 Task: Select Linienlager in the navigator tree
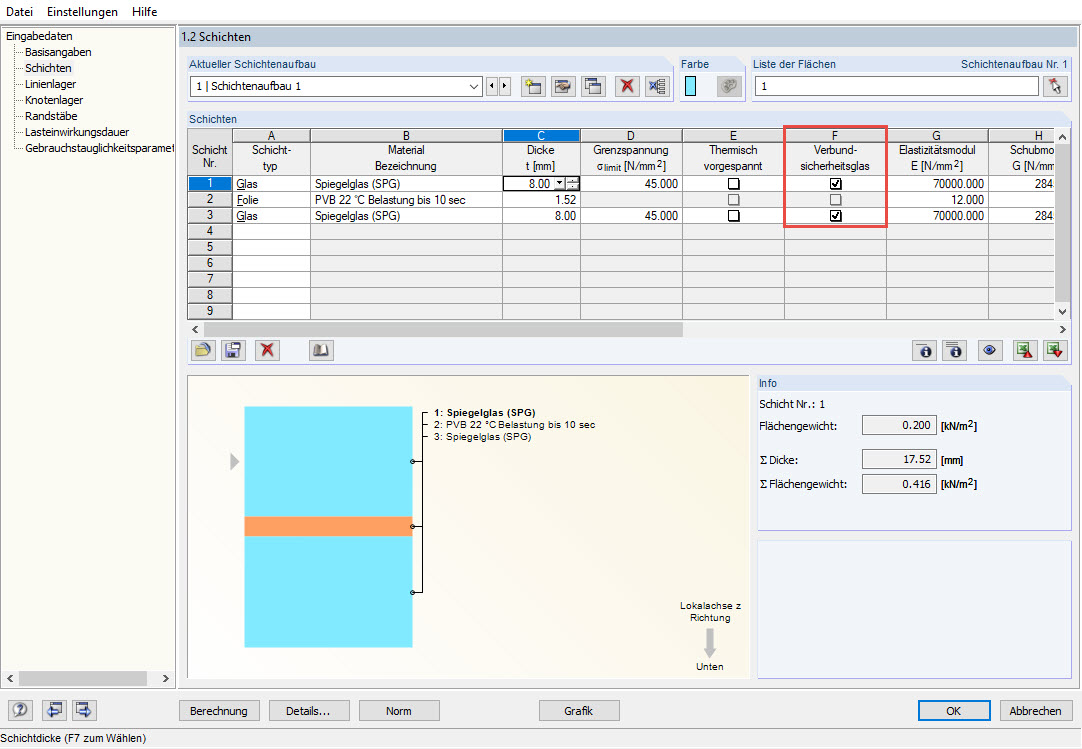click(50, 84)
